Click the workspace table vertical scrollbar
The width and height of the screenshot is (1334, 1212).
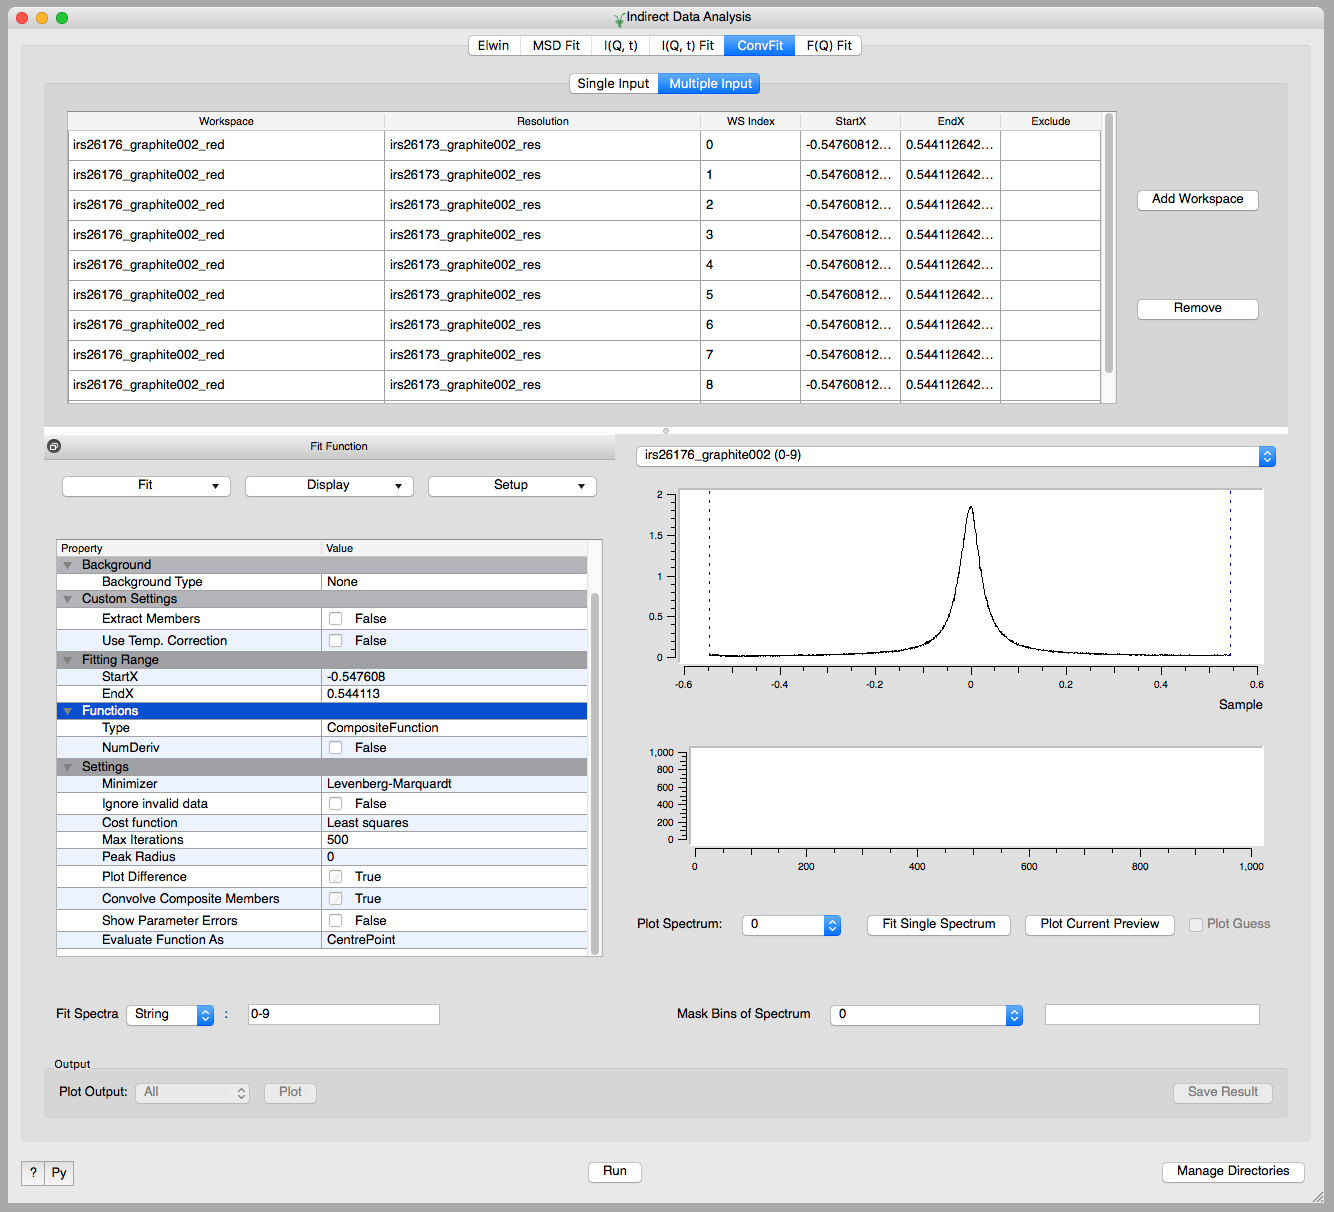[1108, 245]
